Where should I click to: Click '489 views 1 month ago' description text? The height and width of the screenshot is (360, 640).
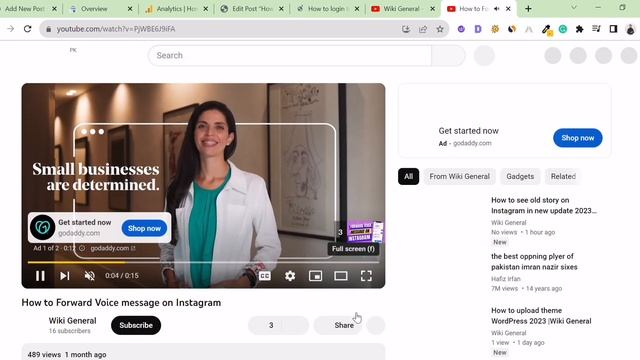pyautogui.click(x=67, y=355)
